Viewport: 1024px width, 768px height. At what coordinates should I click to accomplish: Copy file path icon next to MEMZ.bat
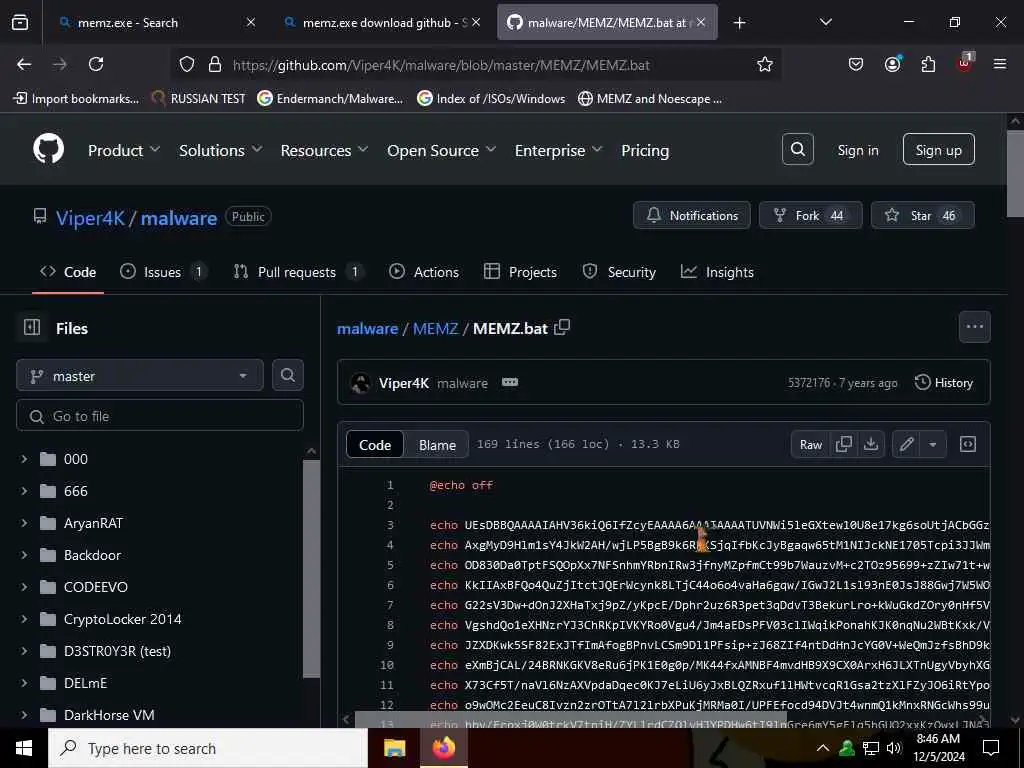(562, 328)
